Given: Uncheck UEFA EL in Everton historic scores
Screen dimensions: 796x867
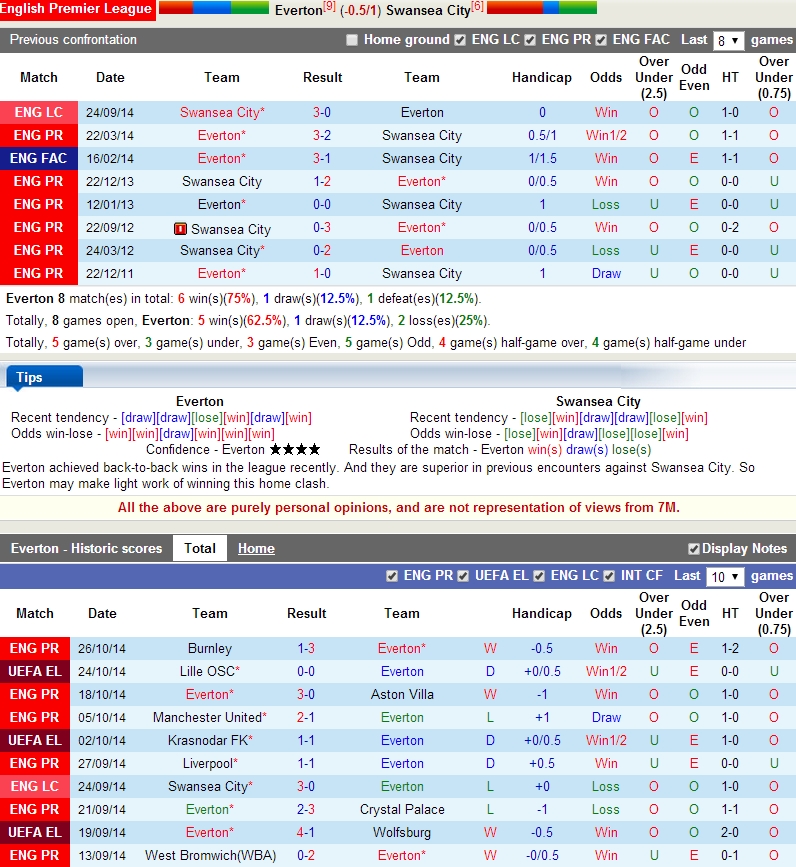Looking at the screenshot, I should pos(463,576).
